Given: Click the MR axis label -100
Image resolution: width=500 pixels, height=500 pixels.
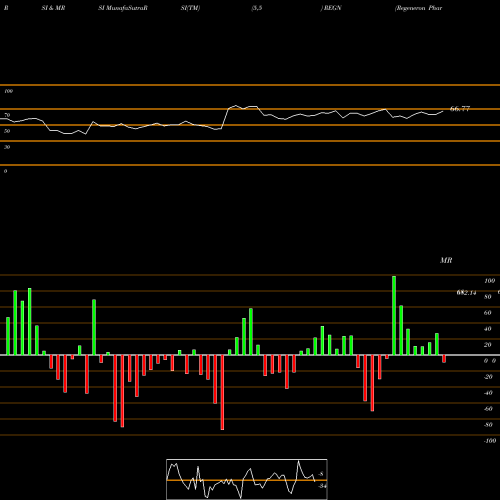Looking at the screenshot, I should click(490, 441).
